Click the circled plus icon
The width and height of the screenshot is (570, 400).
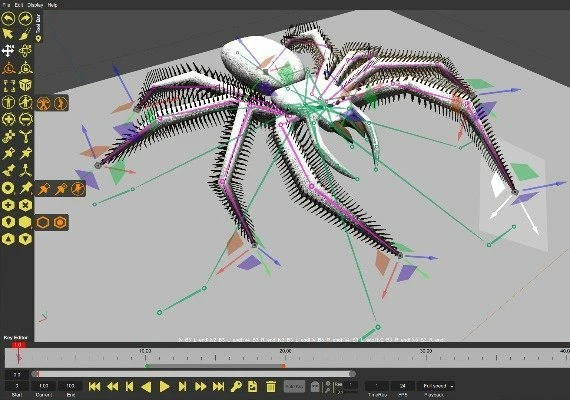[x=8, y=120]
